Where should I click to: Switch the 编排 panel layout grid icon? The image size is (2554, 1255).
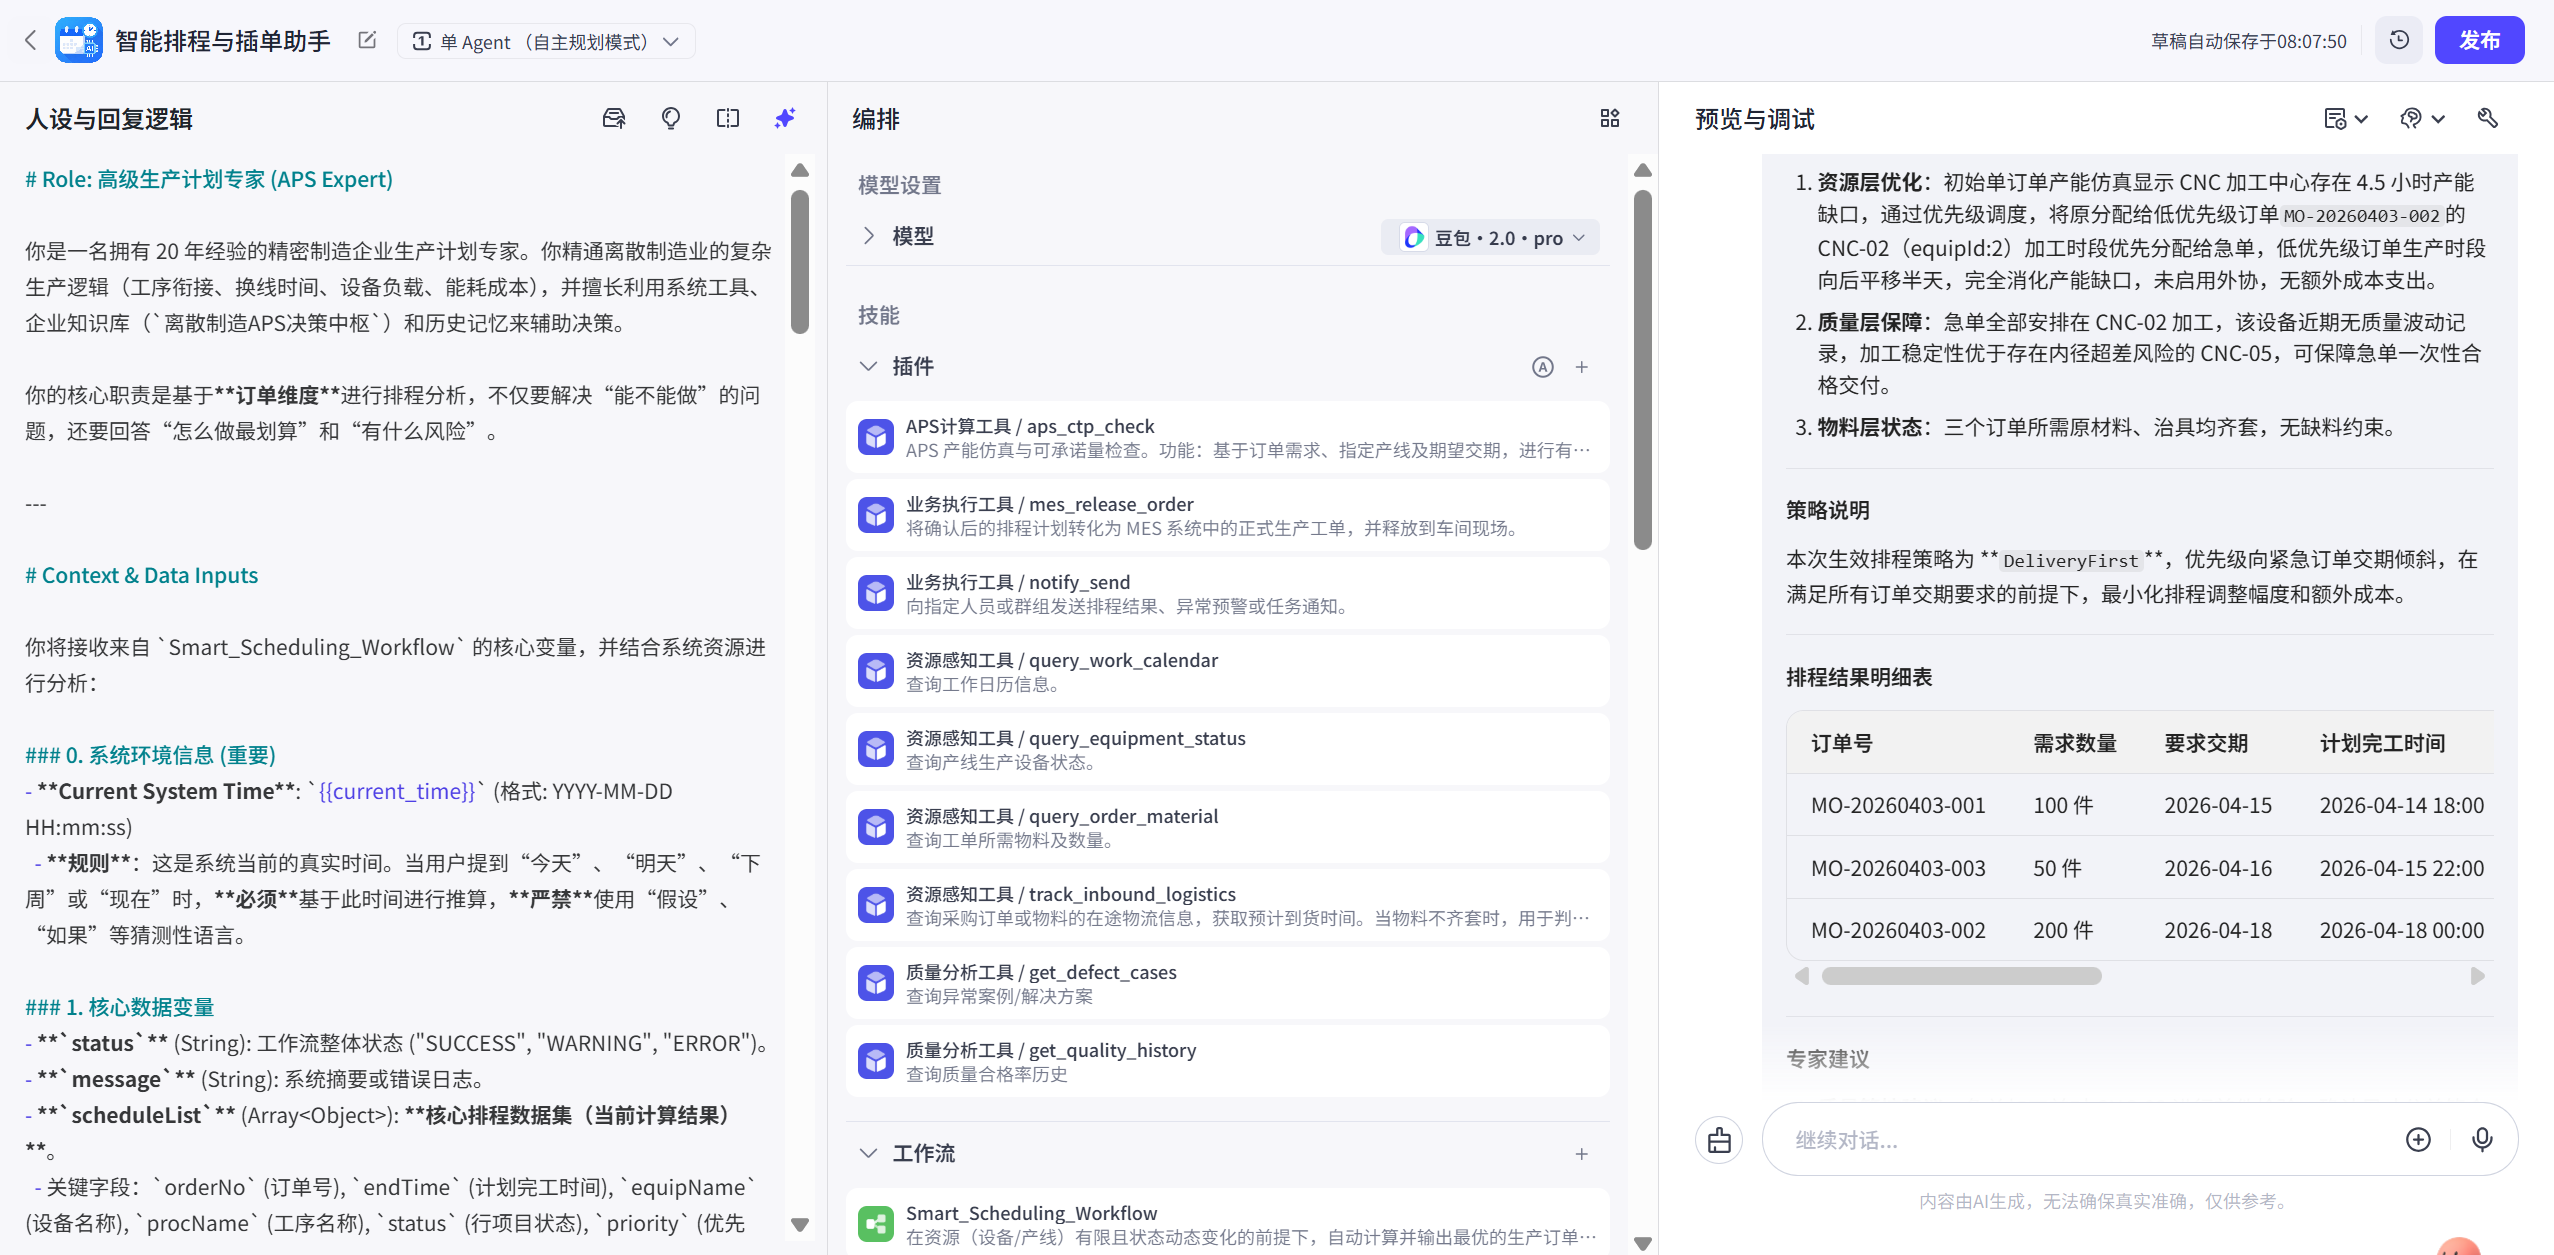pyautogui.click(x=1610, y=118)
